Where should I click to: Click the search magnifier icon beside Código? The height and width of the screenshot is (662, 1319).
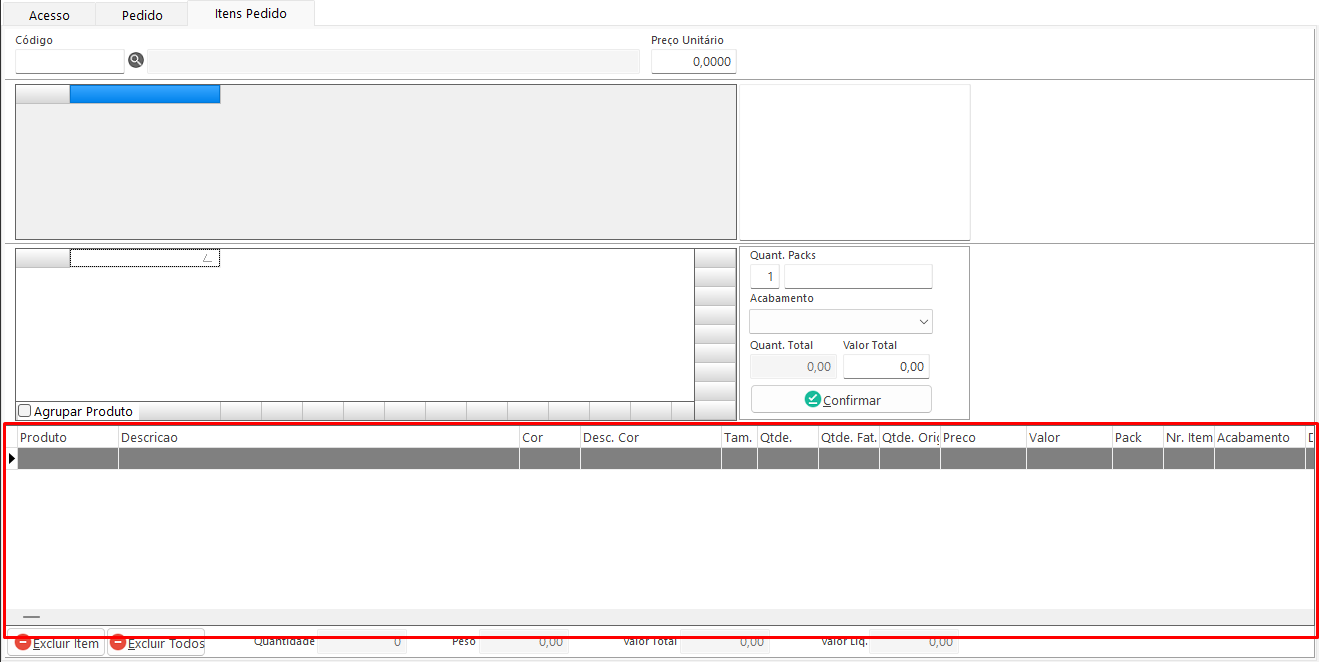click(136, 61)
